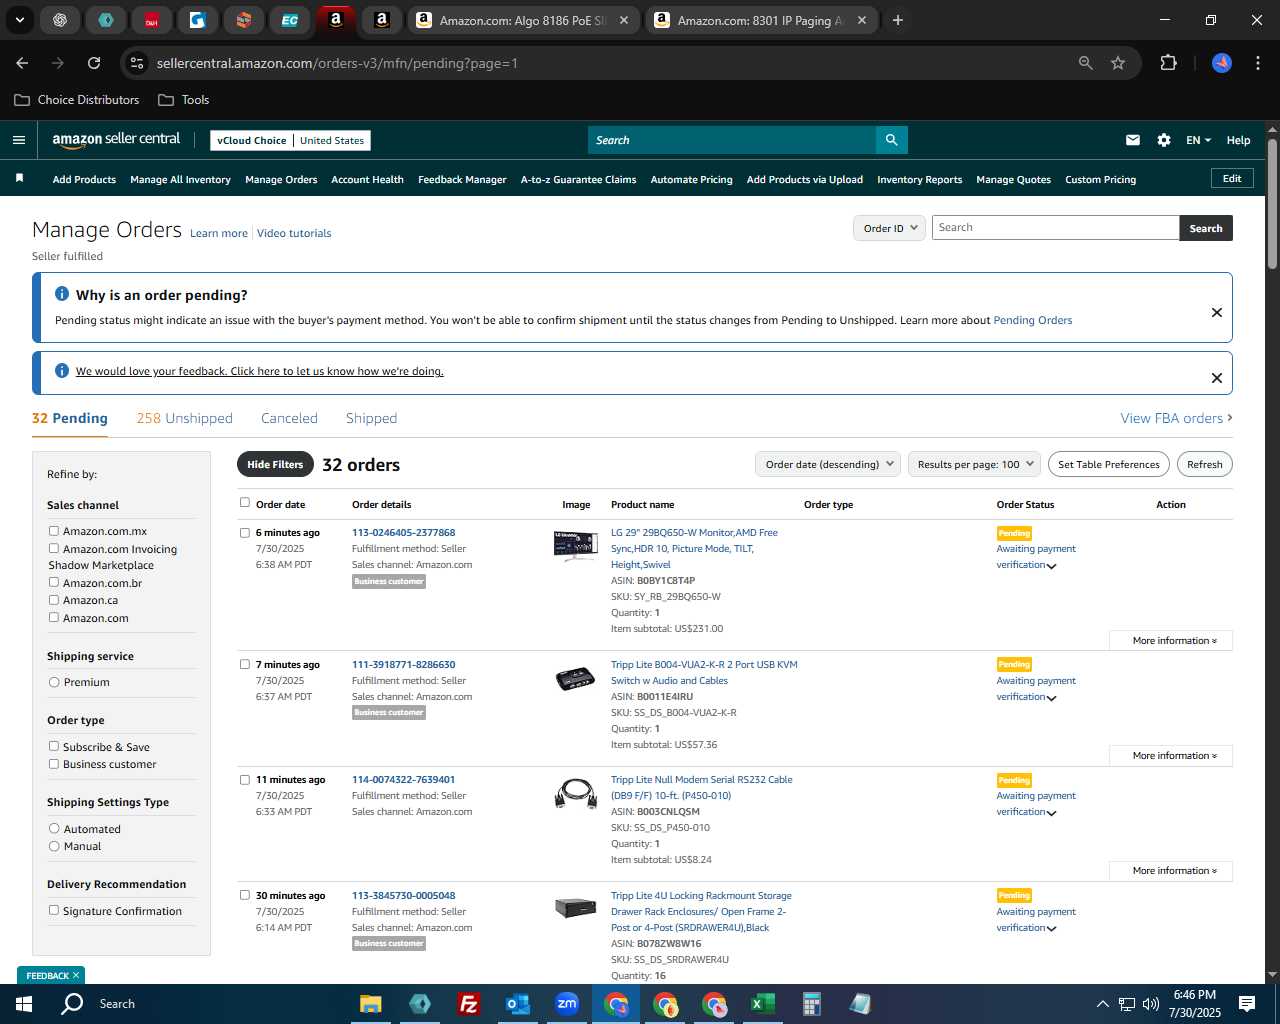Open Feedback Manager in nav bar
This screenshot has height=1024, width=1280.
[x=462, y=180]
